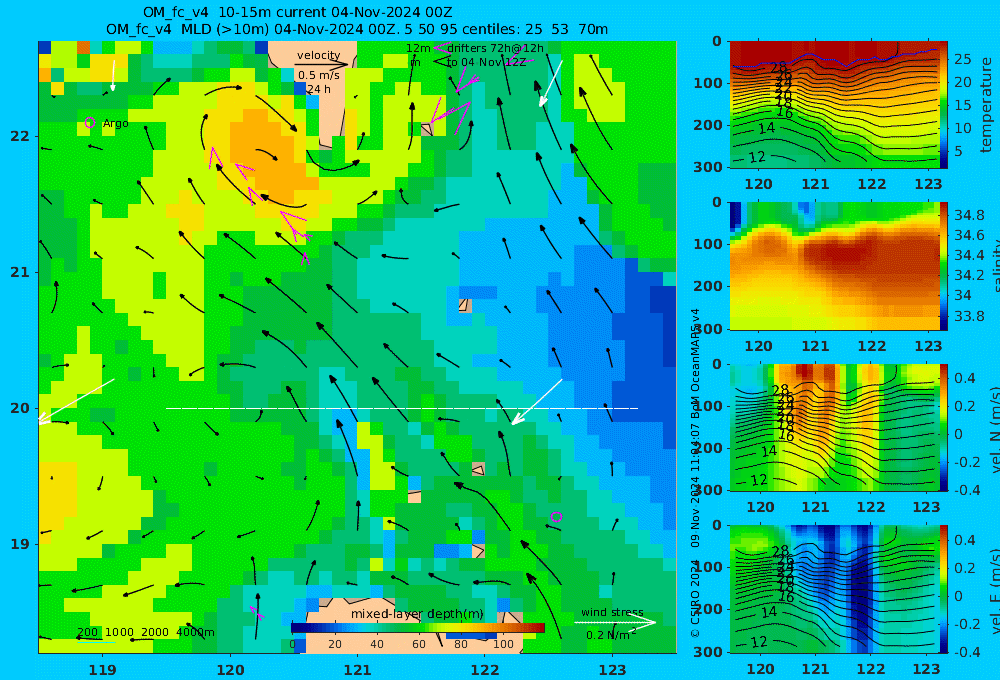The width and height of the screenshot is (1000, 680).
Task: Click the magenta Argo legend circle marker
Action: (x=90, y=122)
